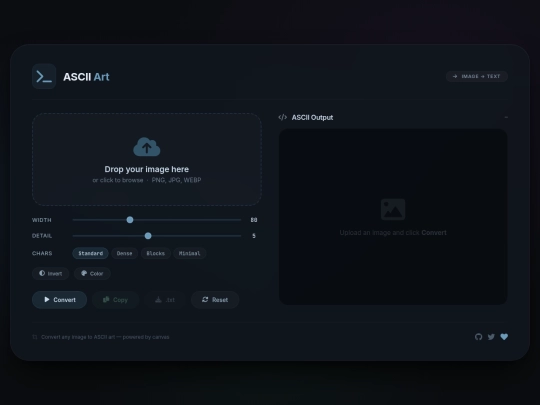
Task: Toggle the Color option
Action: point(92,273)
